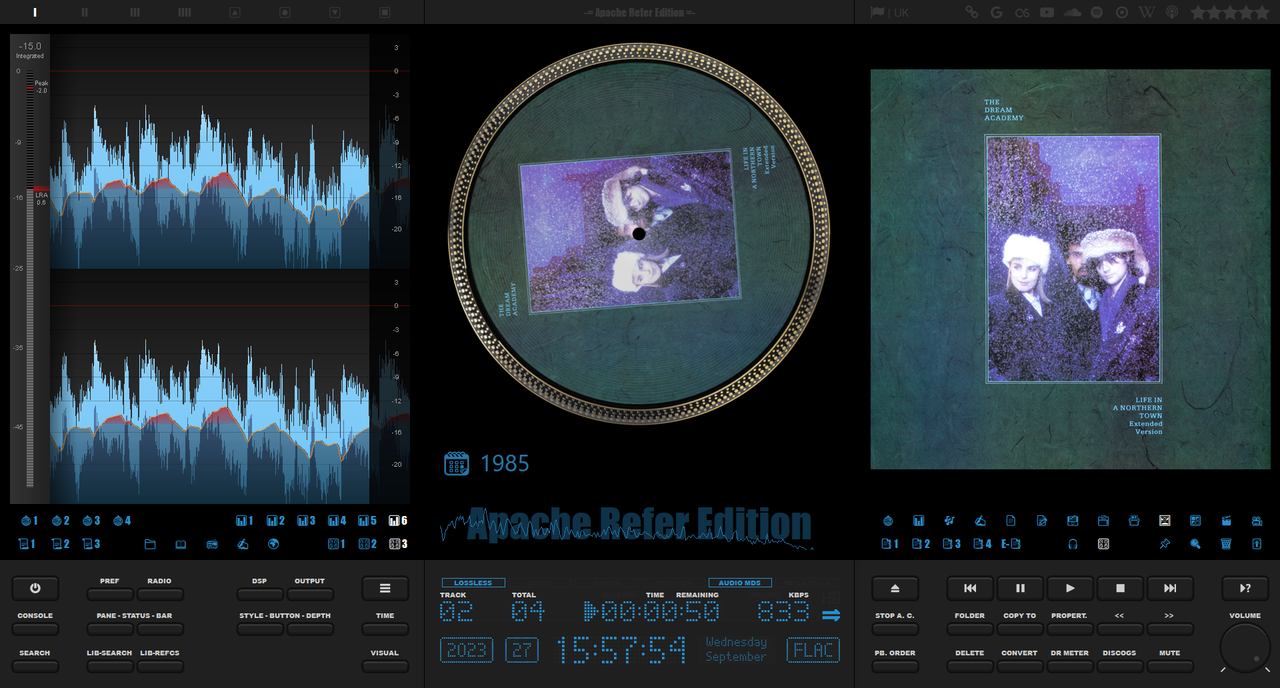Viewport: 1280px width, 688px height.
Task: Open the hamburger menu button
Action: pos(385,588)
